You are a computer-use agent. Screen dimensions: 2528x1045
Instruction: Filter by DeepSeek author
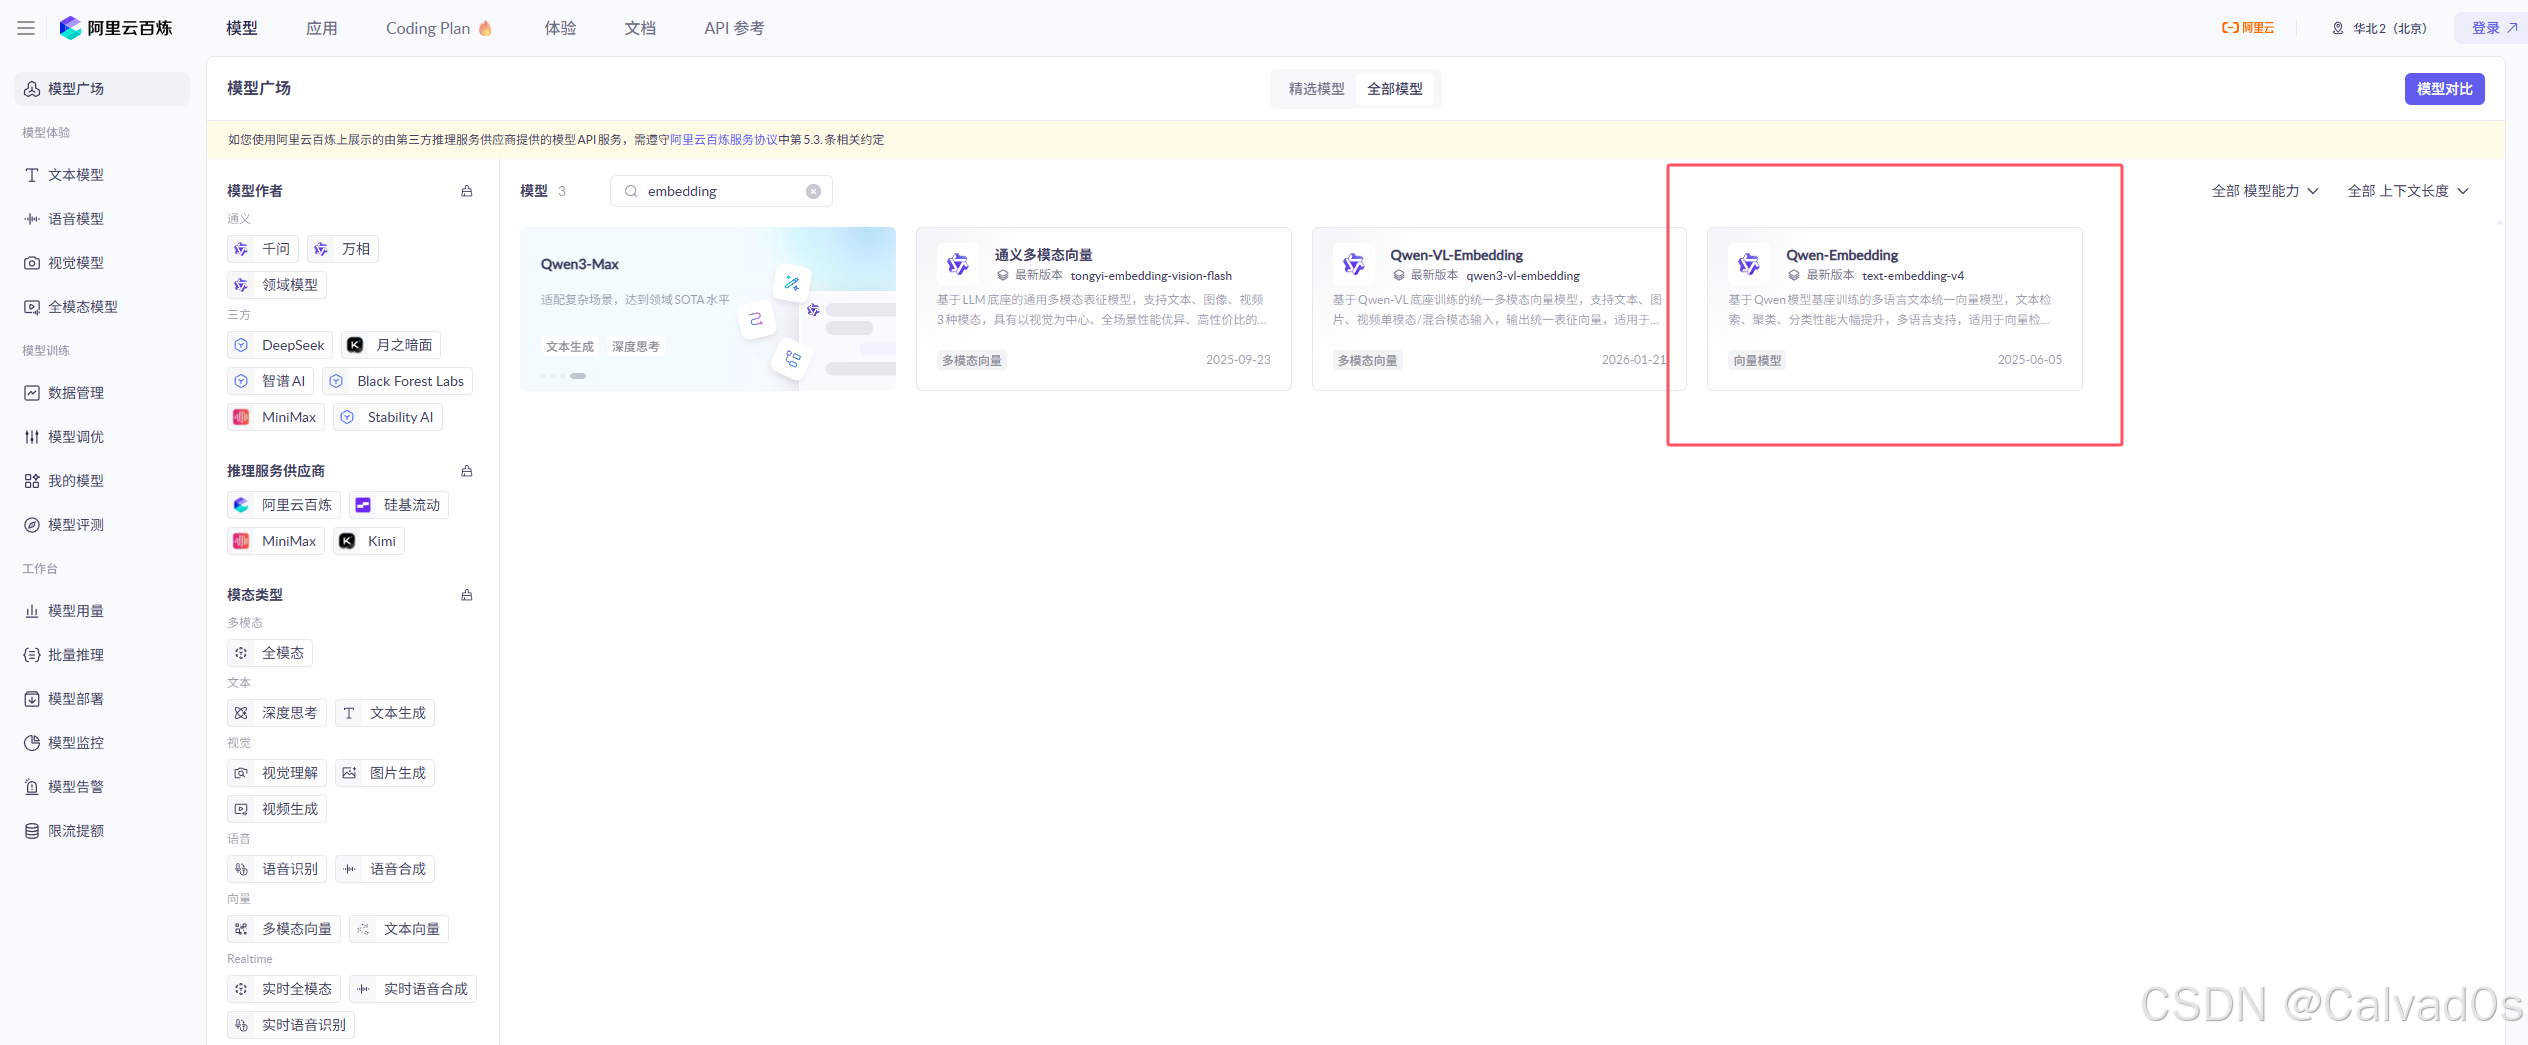coord(280,345)
